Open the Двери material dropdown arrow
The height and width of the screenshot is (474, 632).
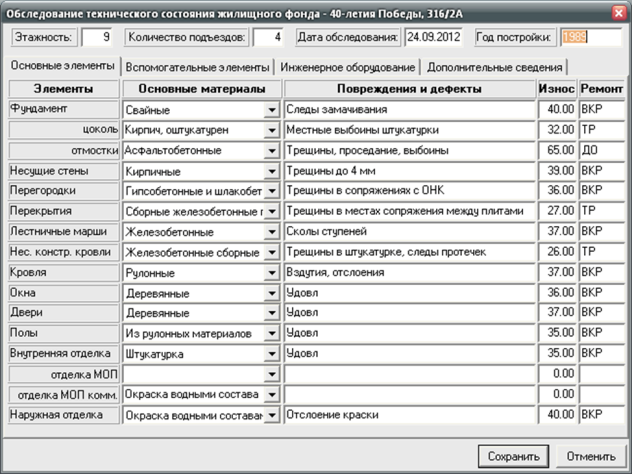[272, 313]
